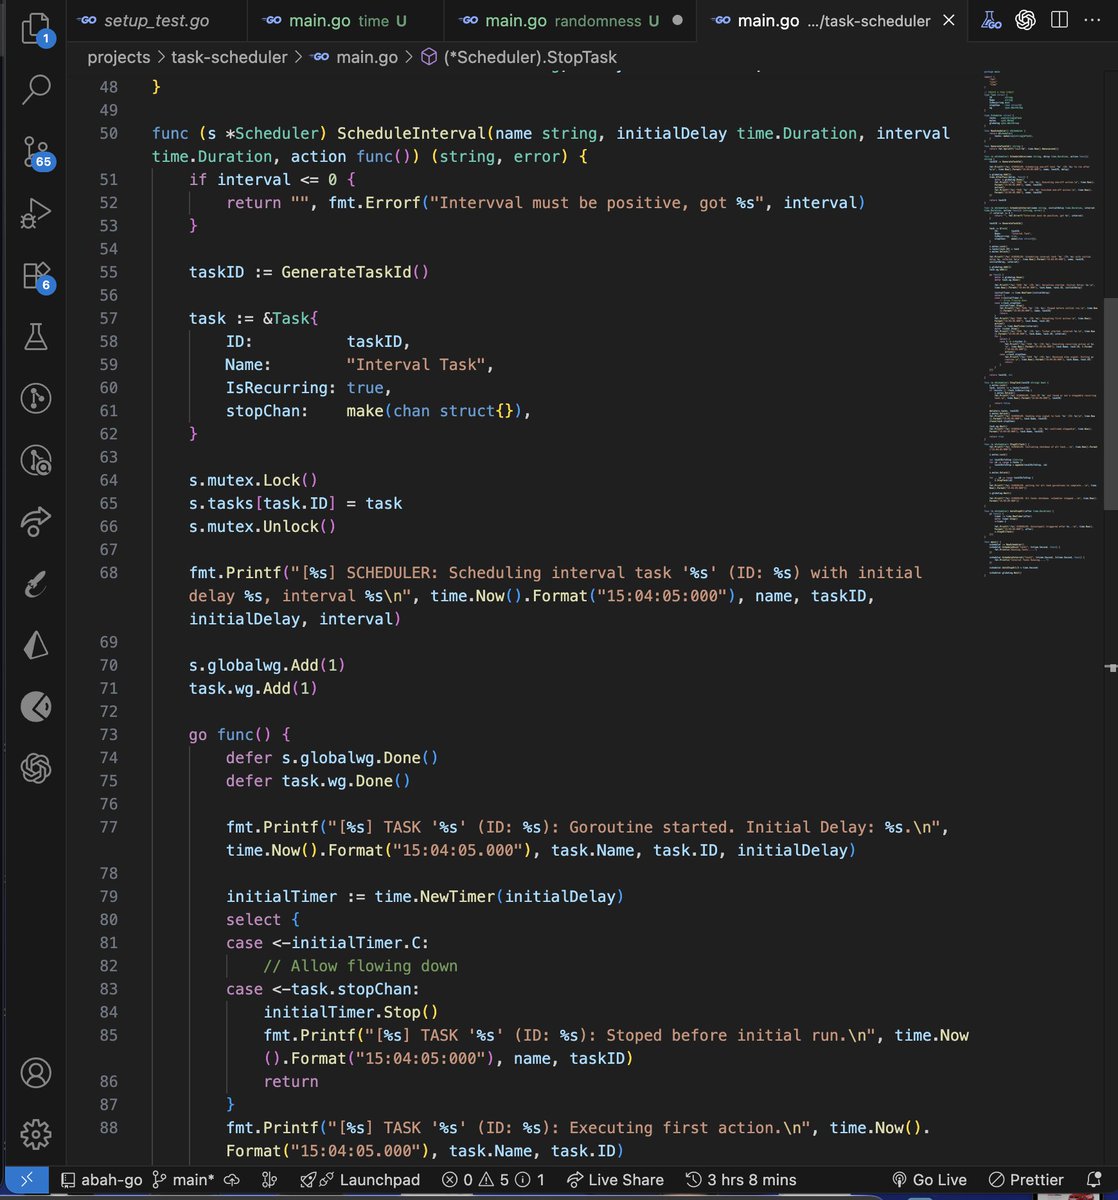Screen dimensions: 1118x1200
Task: Click line number 50 in gutter
Action: [x=108, y=133]
